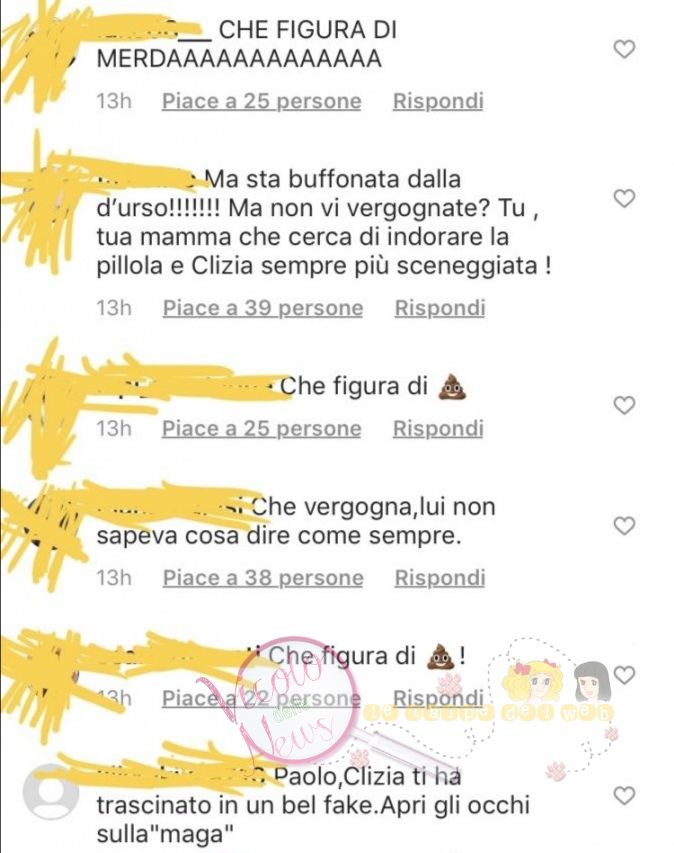The image size is (674, 853).
Task: Open 'Piace a 38 persone' likes list
Action: (x=263, y=578)
